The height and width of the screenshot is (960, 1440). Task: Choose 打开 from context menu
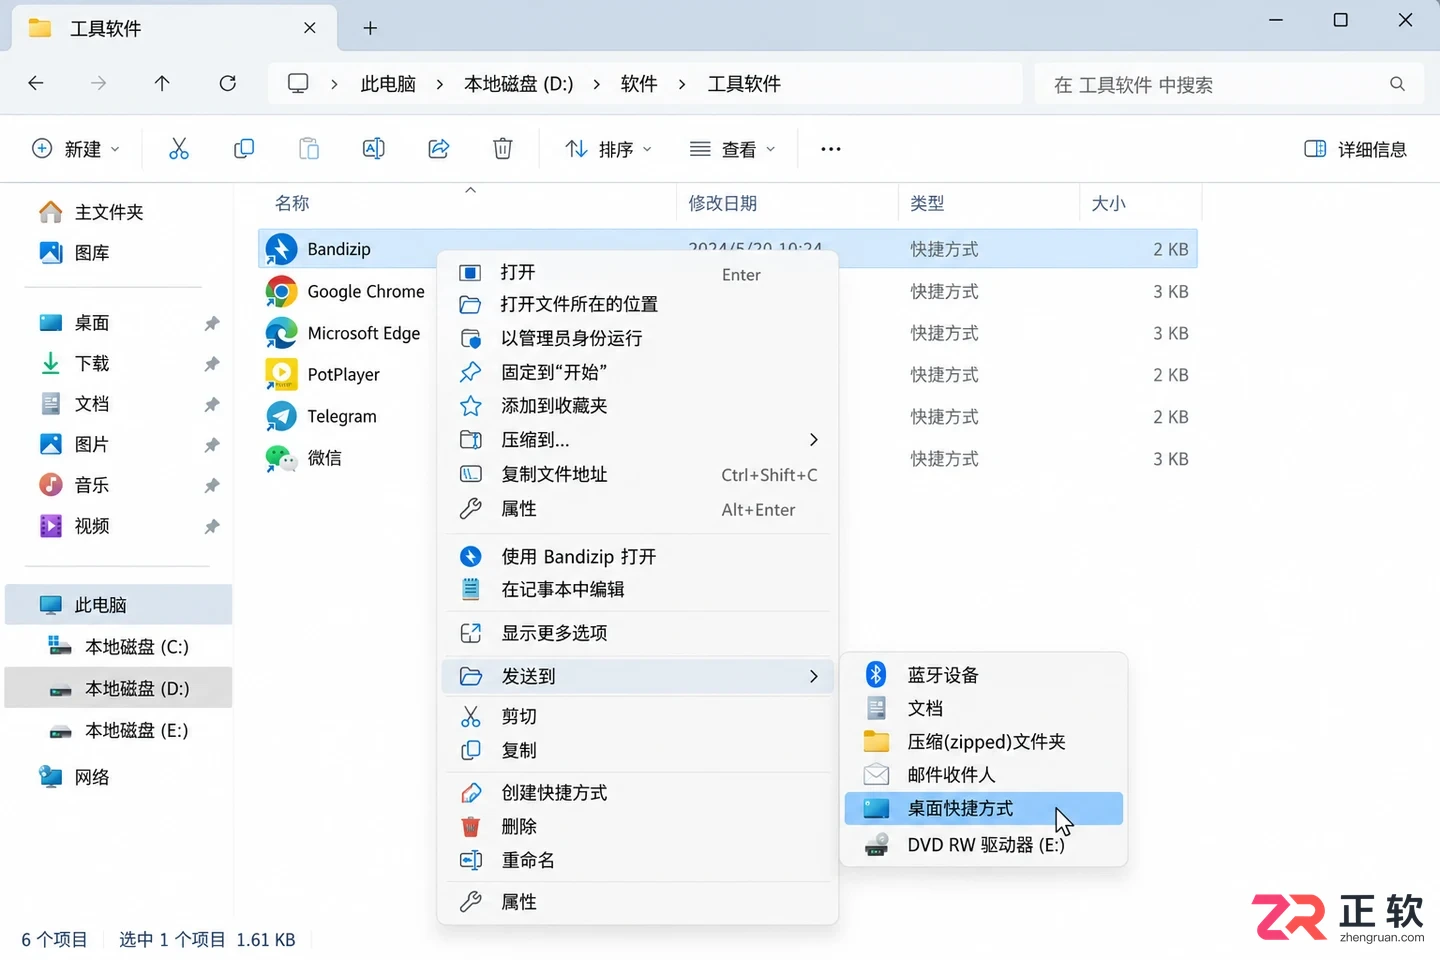click(638, 272)
